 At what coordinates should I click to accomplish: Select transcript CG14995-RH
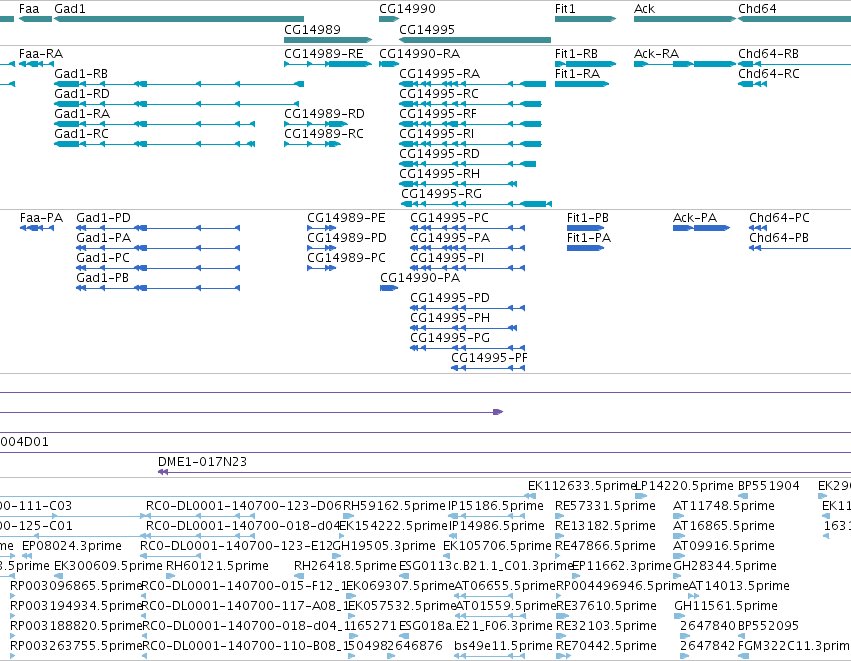coord(458,185)
